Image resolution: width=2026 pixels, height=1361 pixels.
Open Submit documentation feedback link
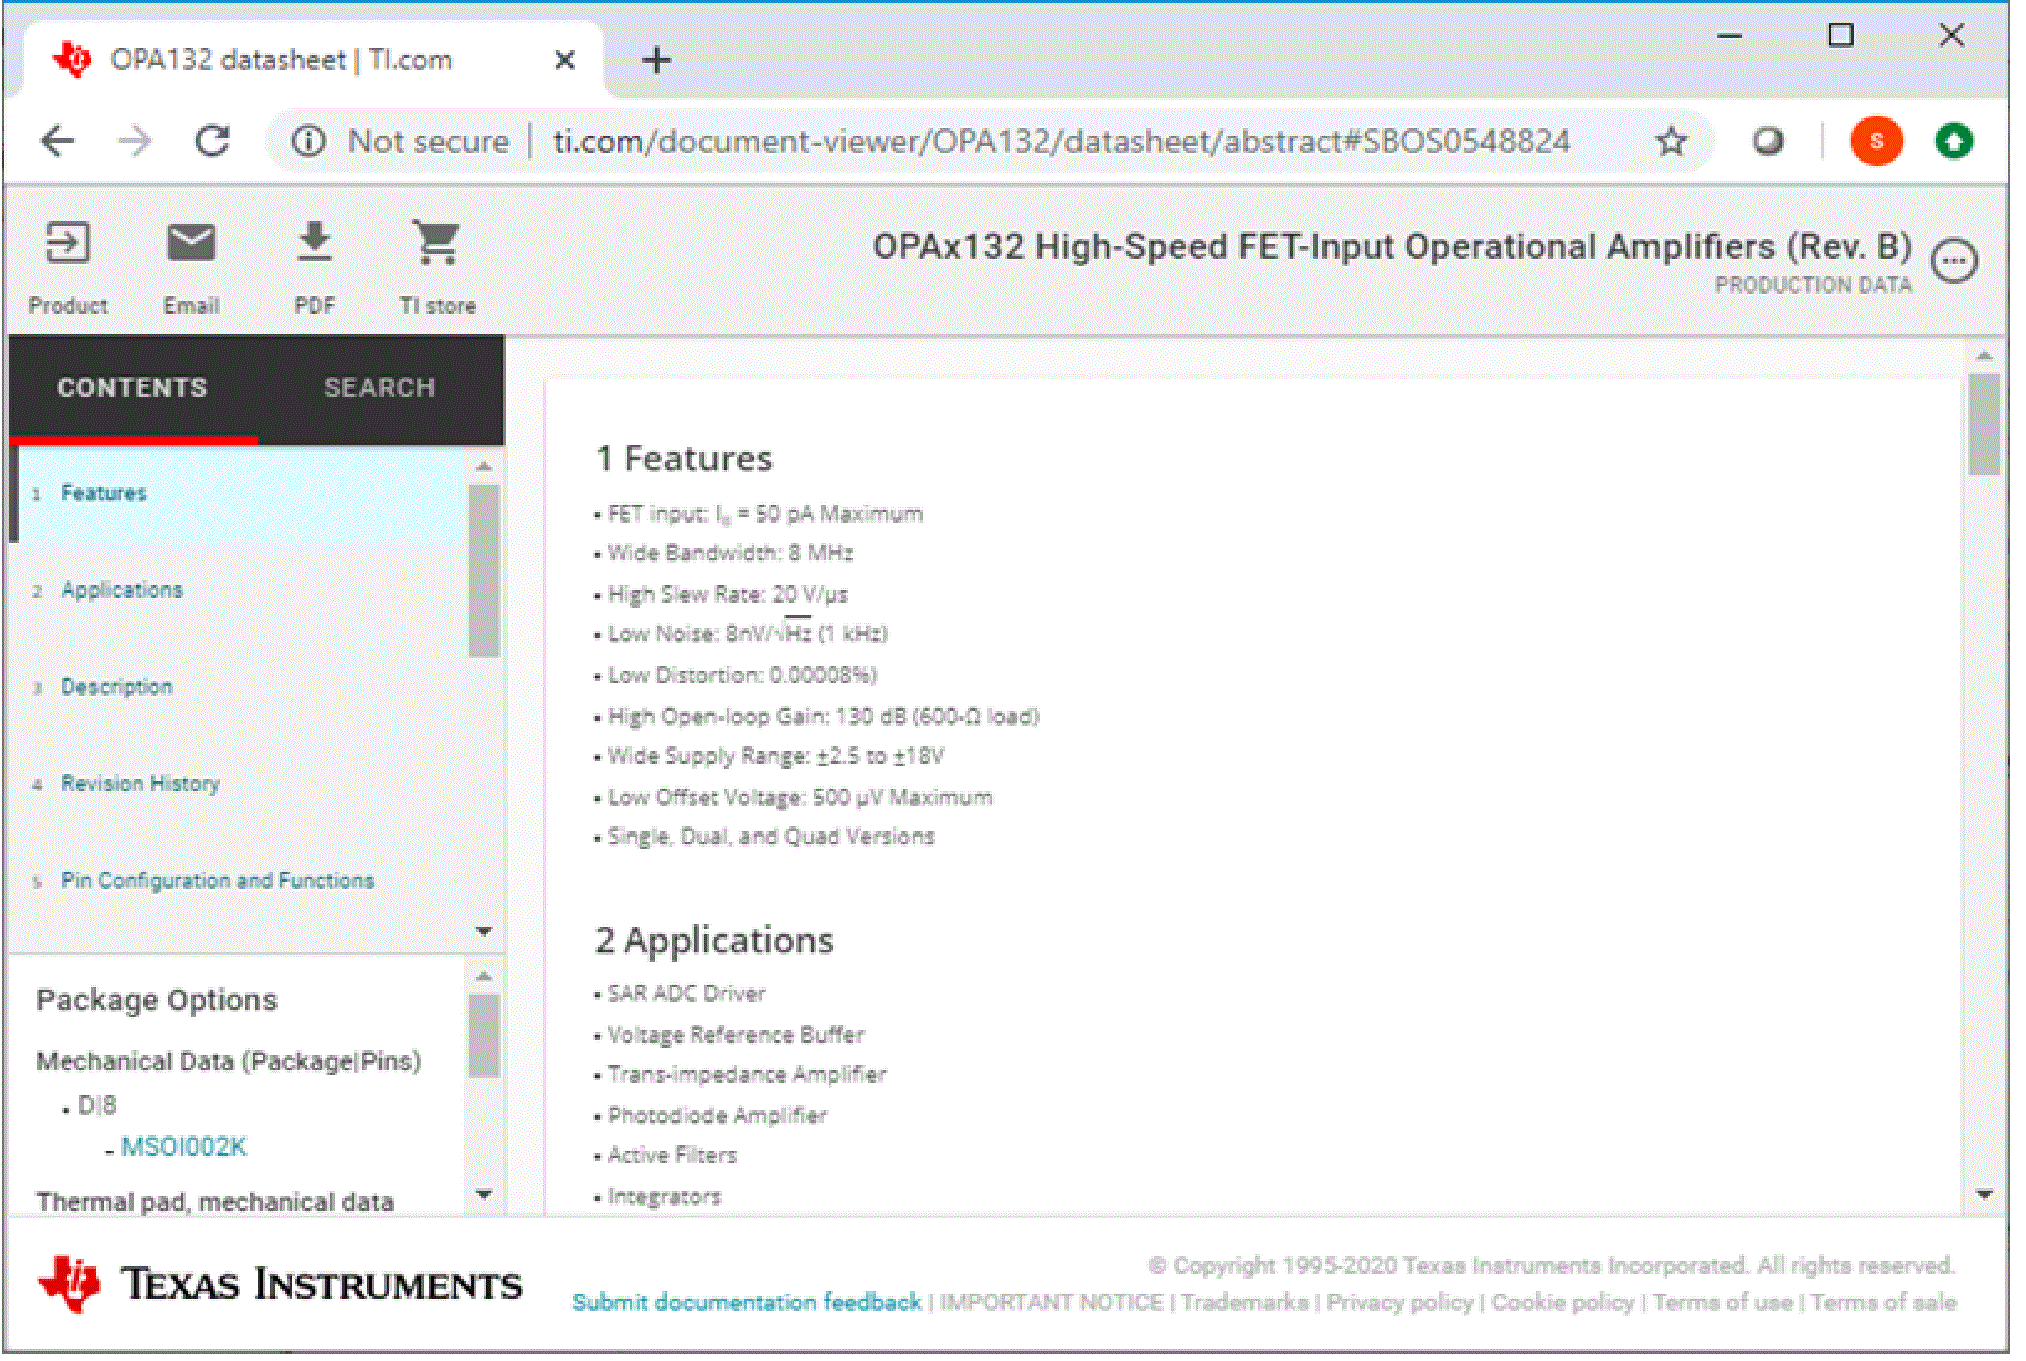[x=746, y=1302]
